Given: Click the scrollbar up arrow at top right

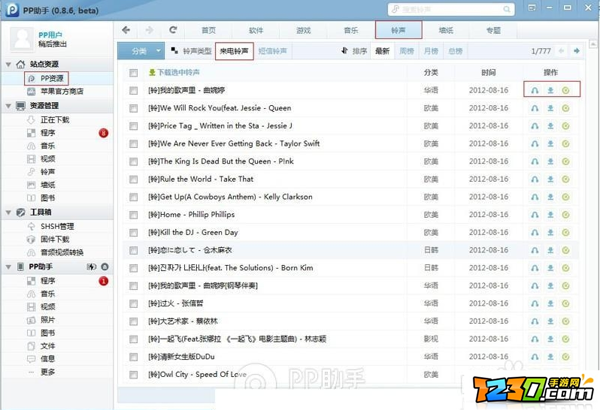Looking at the screenshot, I should point(593,44).
